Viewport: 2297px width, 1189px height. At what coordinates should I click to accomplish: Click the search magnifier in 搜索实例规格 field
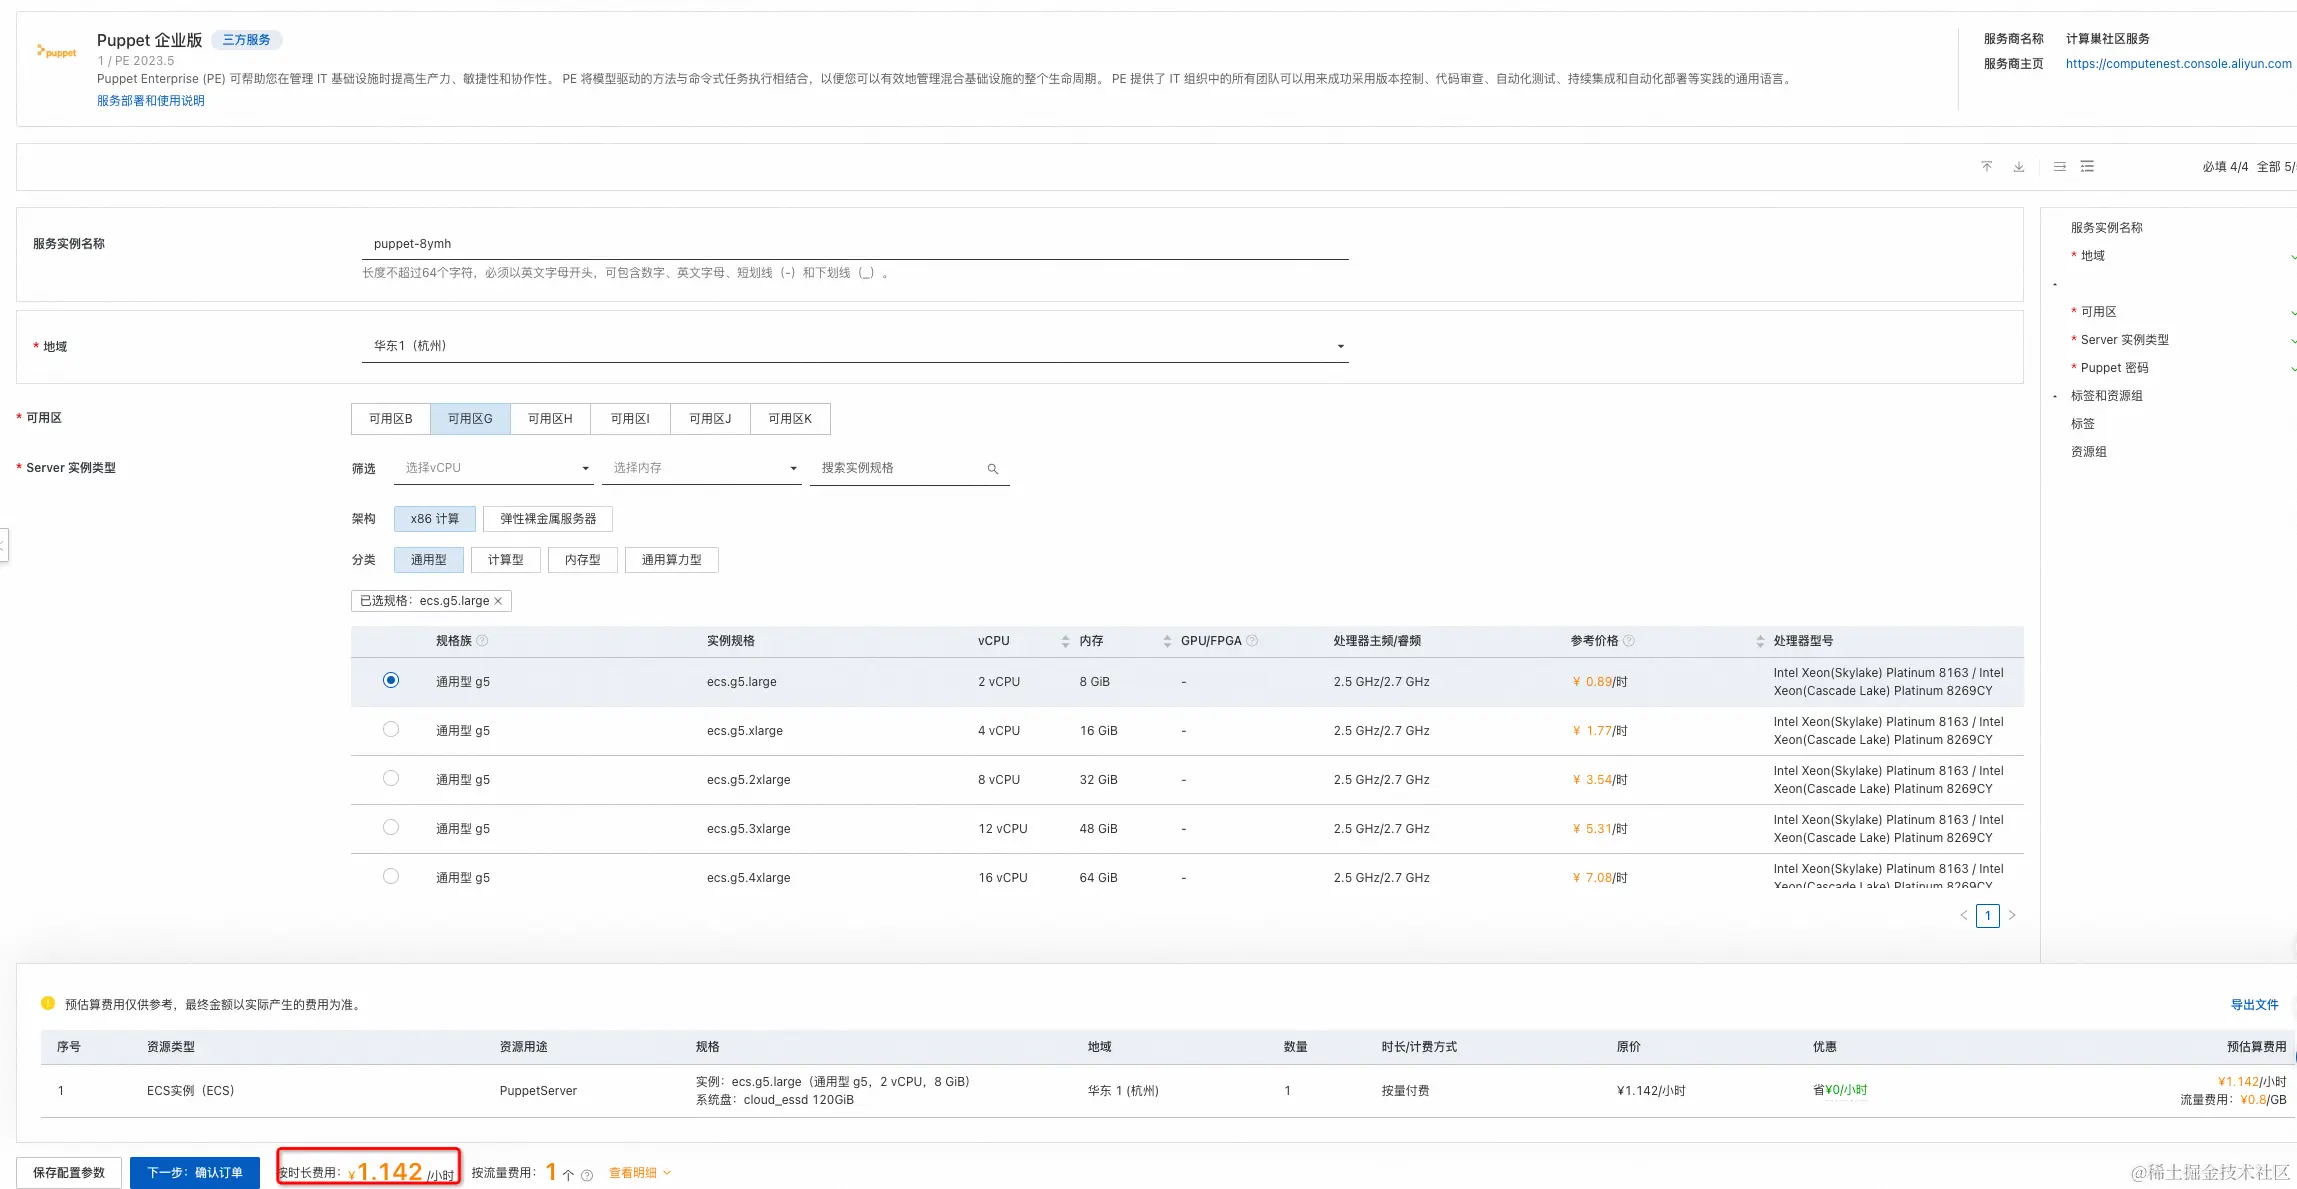click(993, 469)
